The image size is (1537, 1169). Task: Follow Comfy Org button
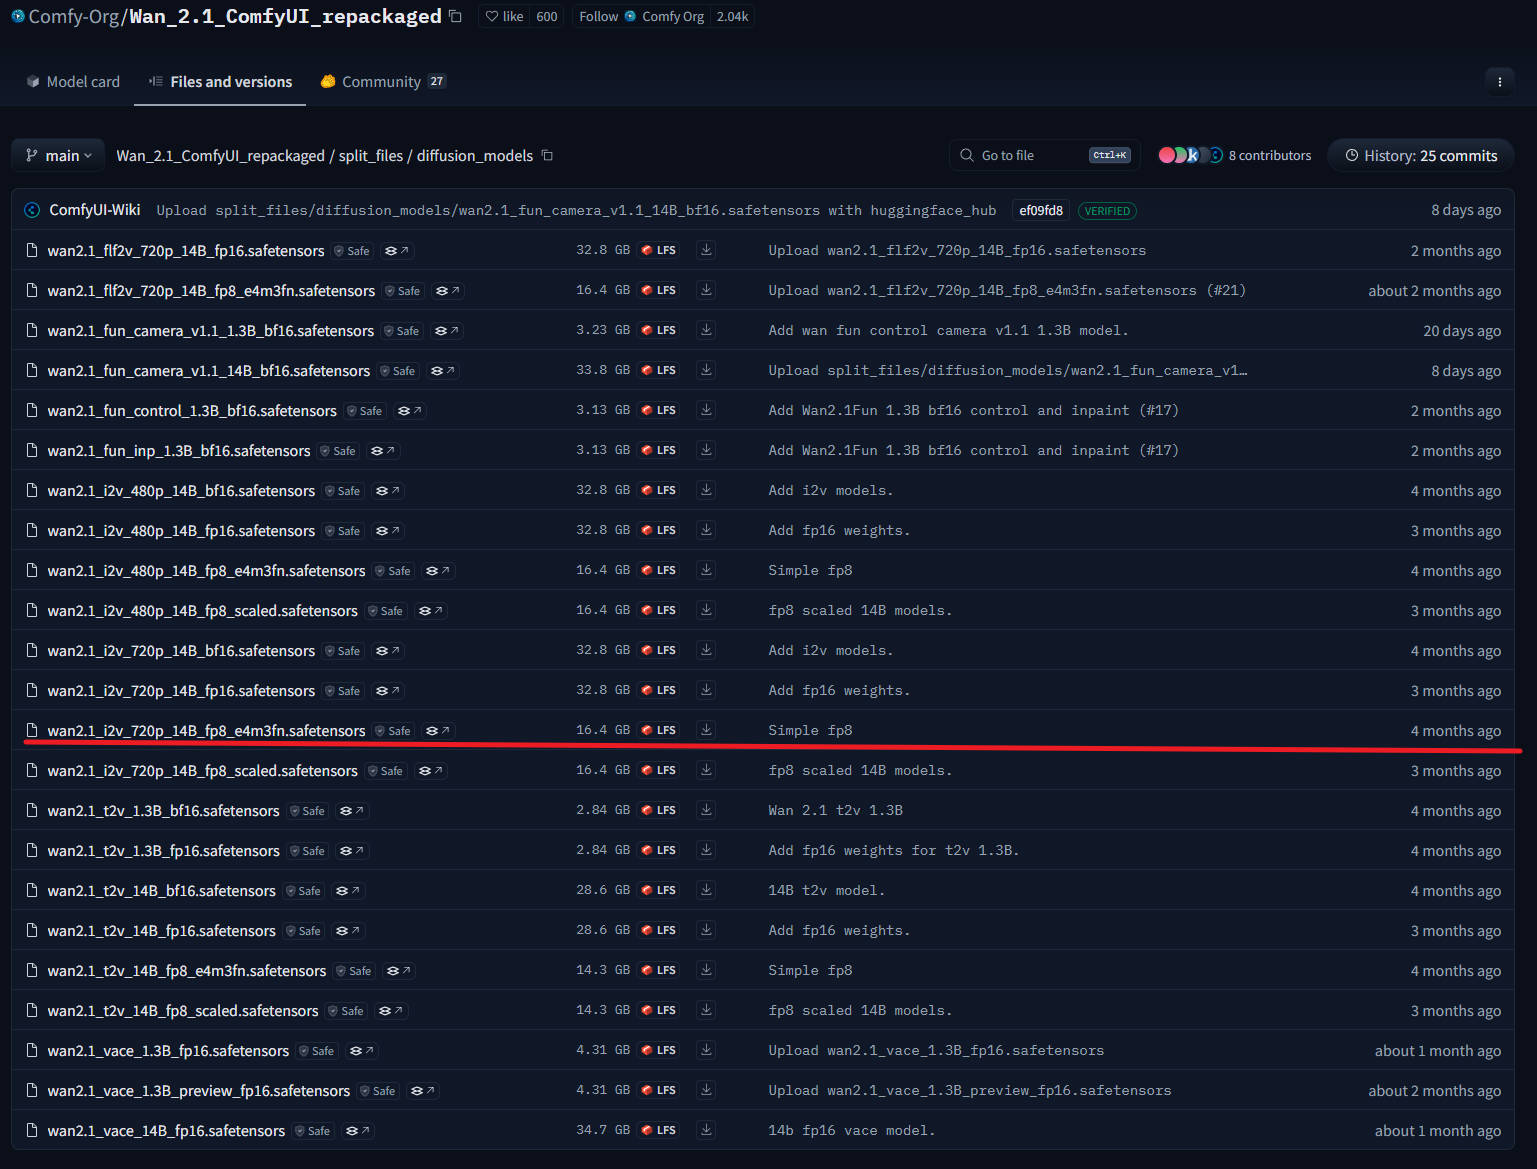(x=641, y=16)
